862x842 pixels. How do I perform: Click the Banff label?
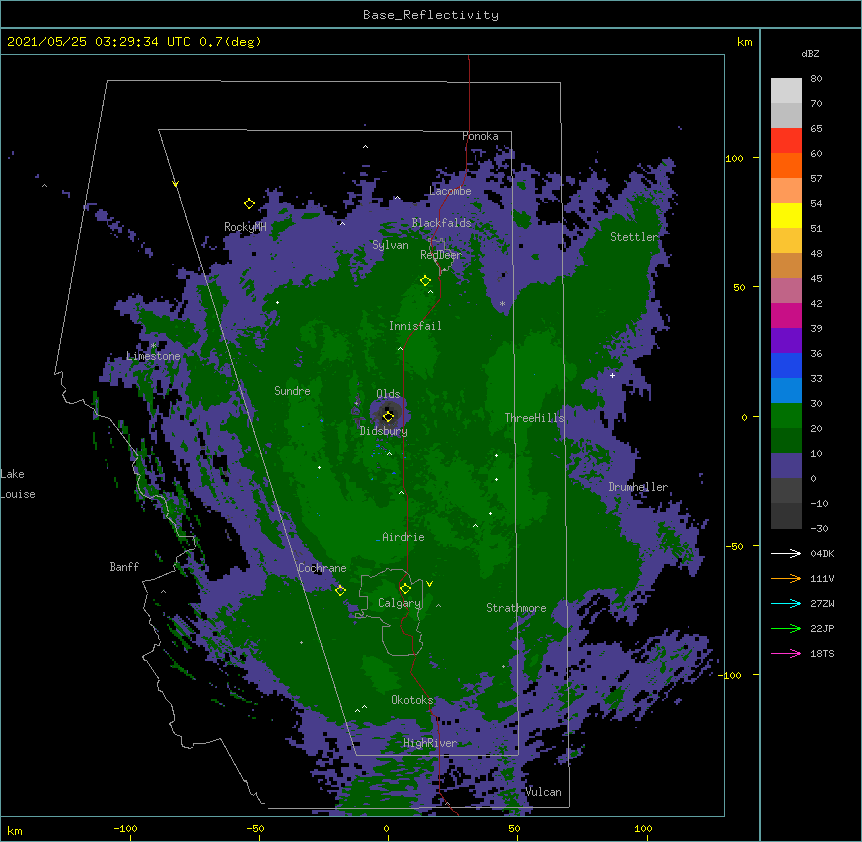(x=124, y=567)
